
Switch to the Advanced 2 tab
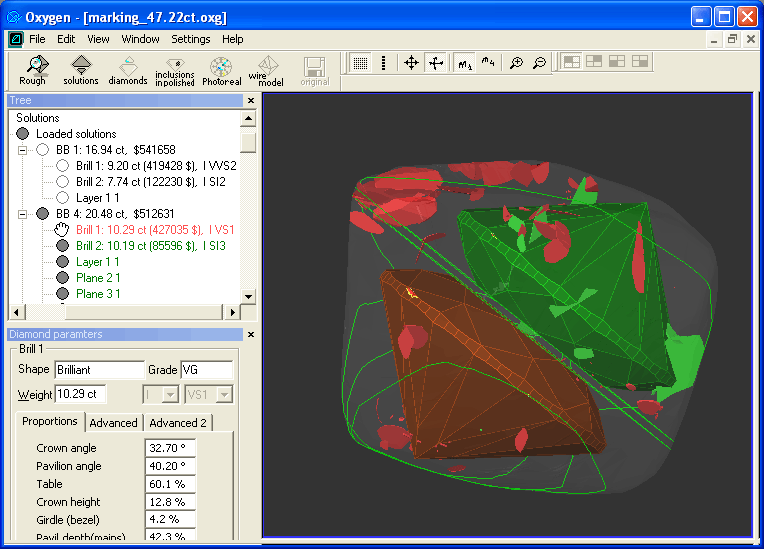click(177, 423)
